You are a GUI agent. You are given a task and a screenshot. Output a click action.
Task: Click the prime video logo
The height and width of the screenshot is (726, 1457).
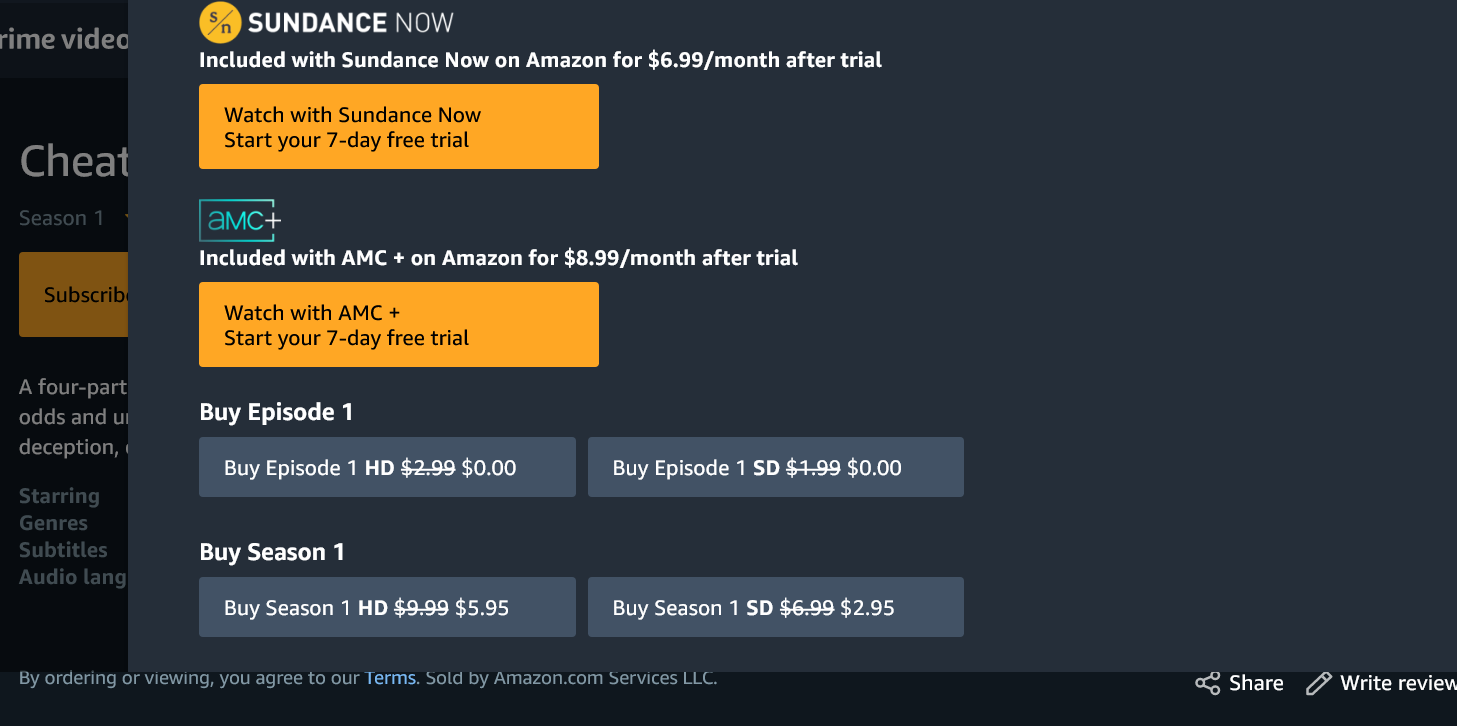click(x=64, y=40)
